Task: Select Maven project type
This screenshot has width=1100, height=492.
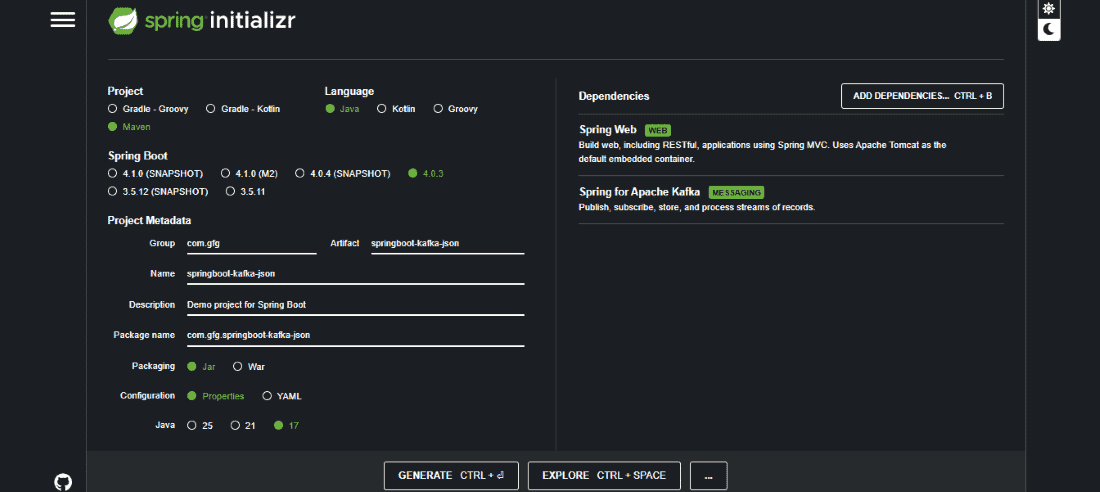Action: [129, 127]
